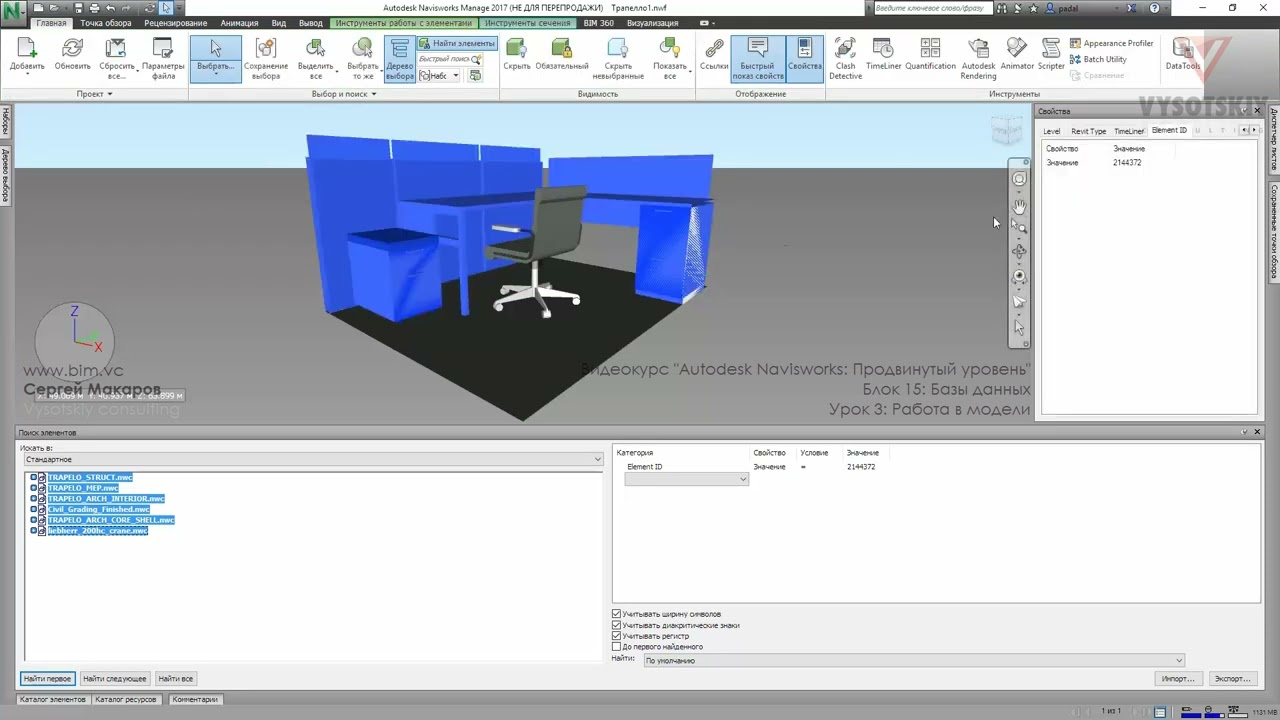Viewport: 1280px width, 720px height.
Task: Click Скрыть невыбранные icon
Action: point(618,49)
